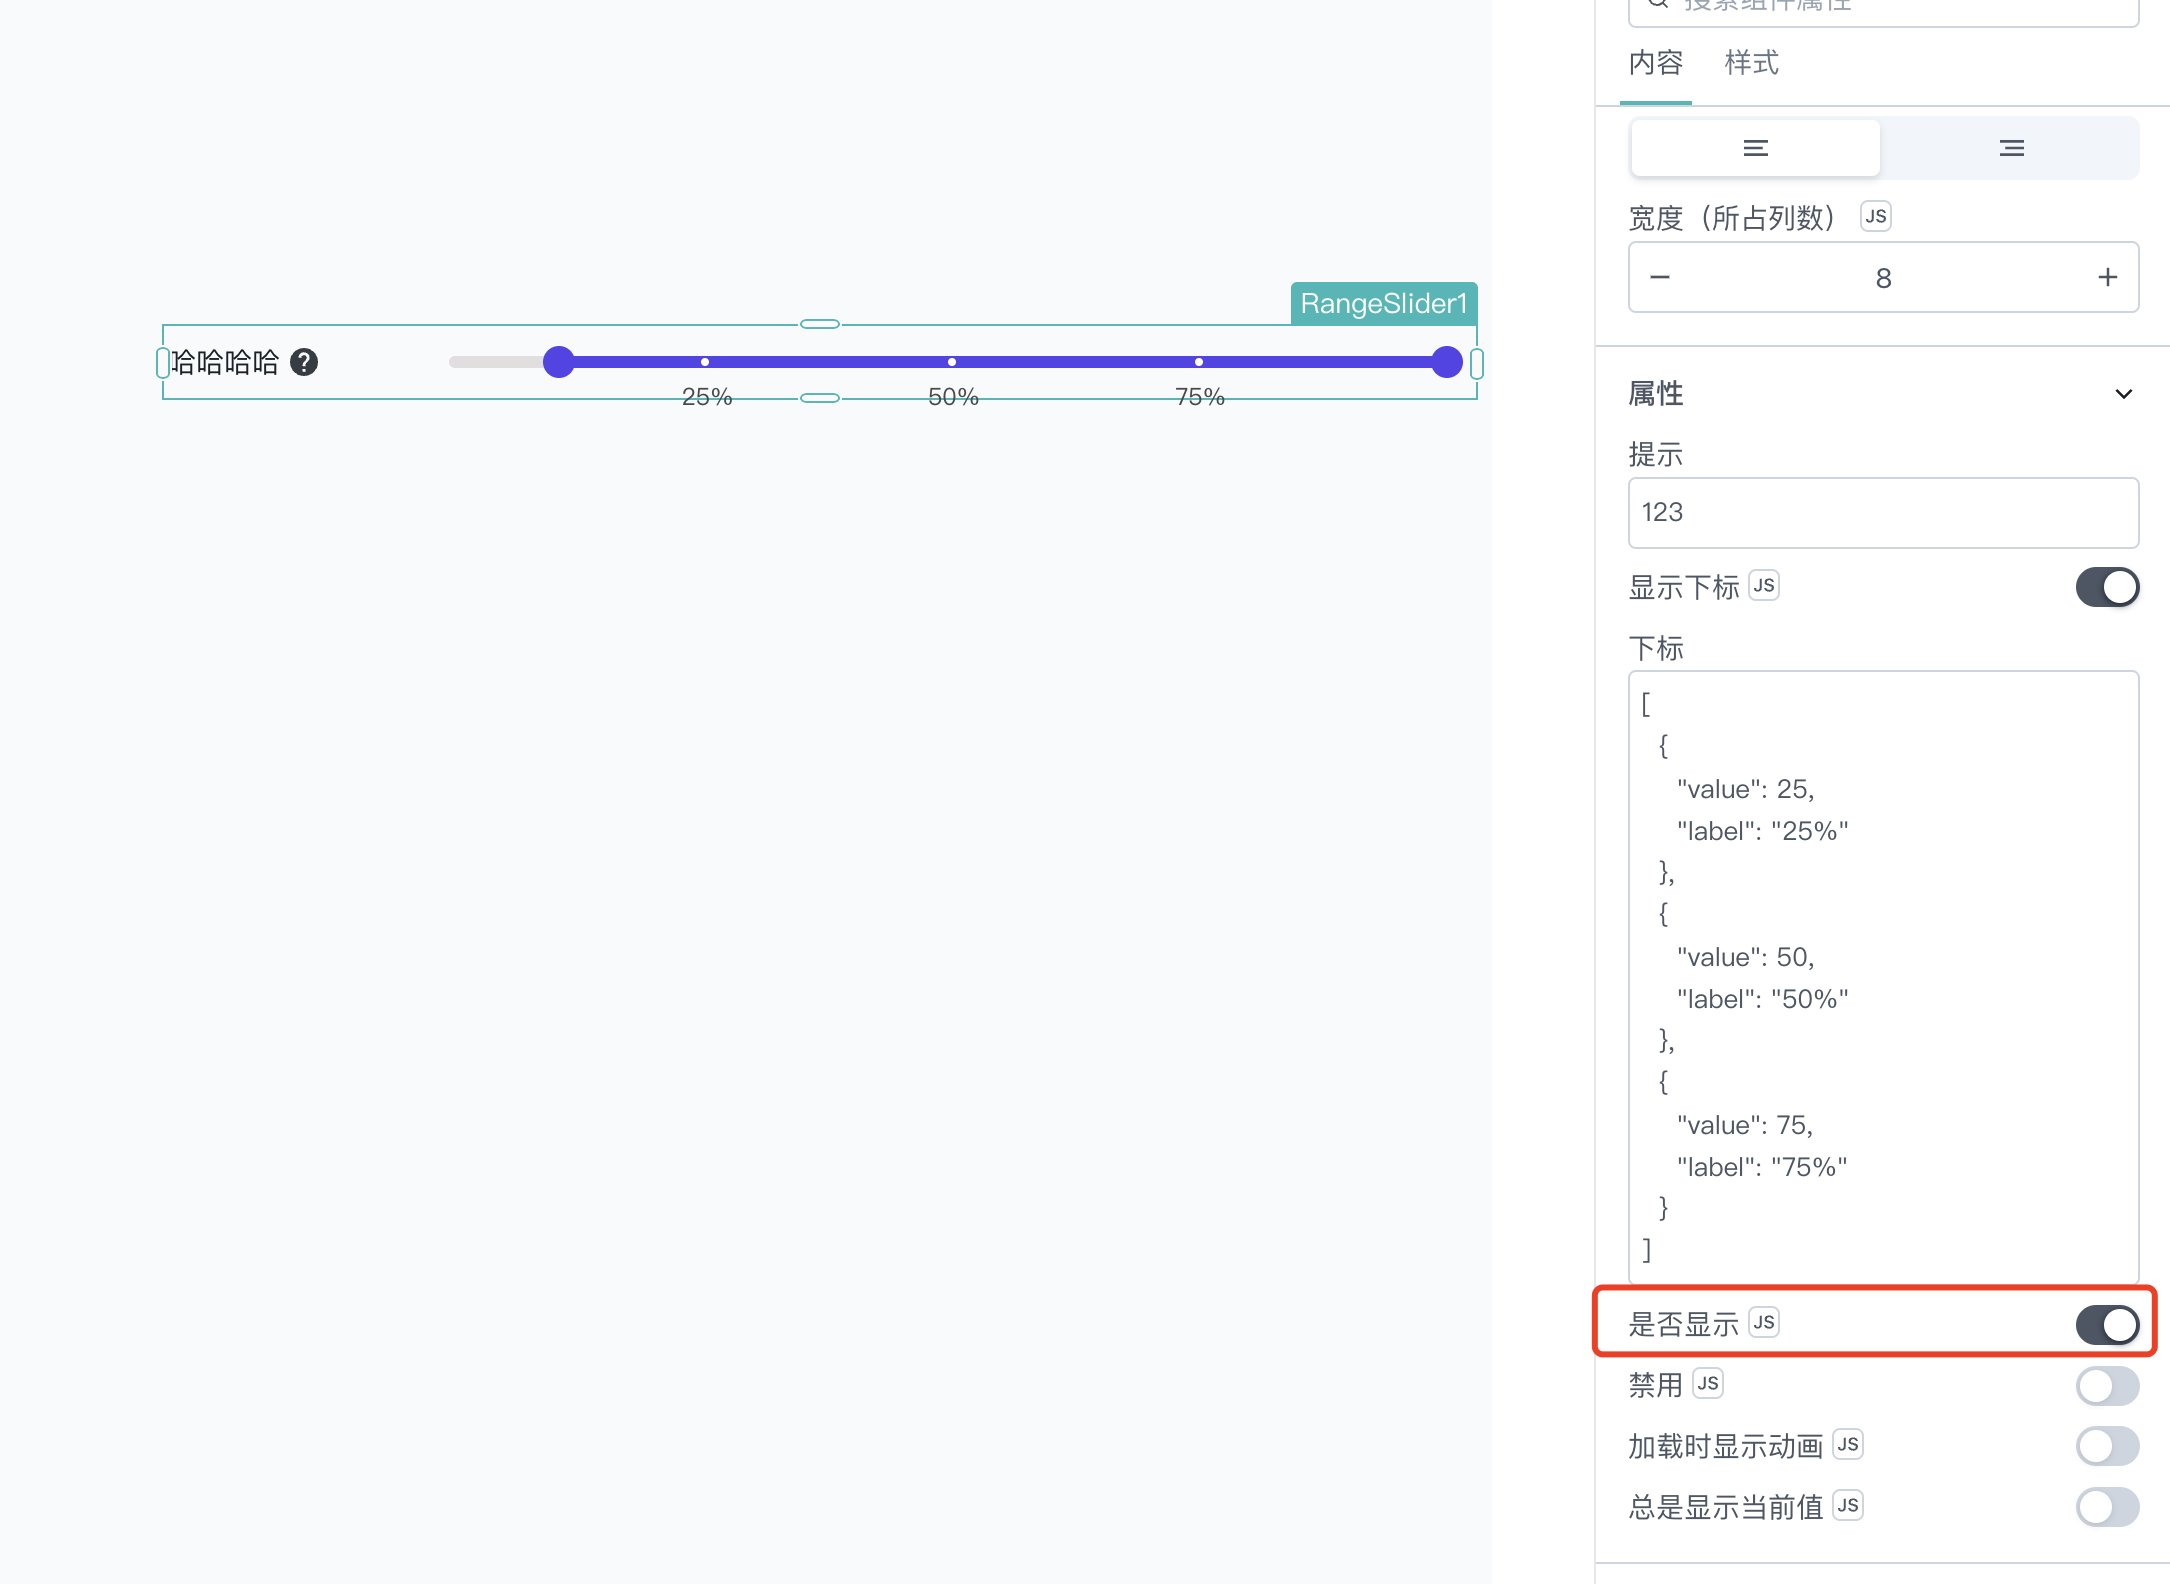The image size is (2170, 1584).
Task: Turn off the 是否显示 toggle
Action: (x=2106, y=1324)
